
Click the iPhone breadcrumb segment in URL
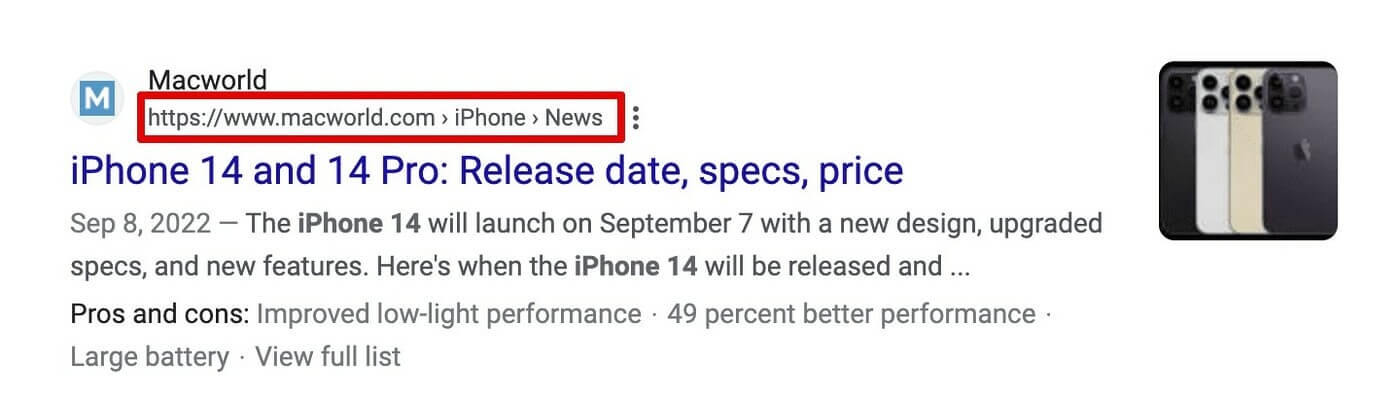pyautogui.click(x=490, y=118)
